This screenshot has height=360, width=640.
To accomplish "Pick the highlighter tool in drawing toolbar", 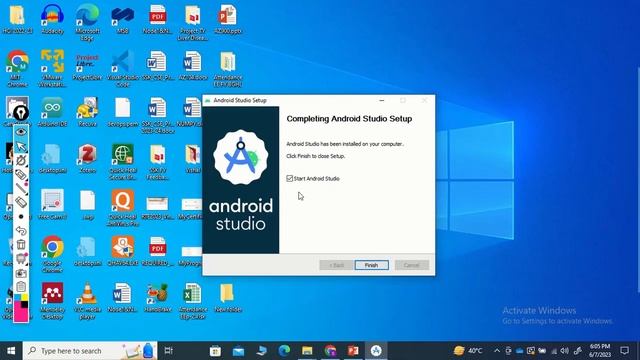I will [x=21, y=174].
